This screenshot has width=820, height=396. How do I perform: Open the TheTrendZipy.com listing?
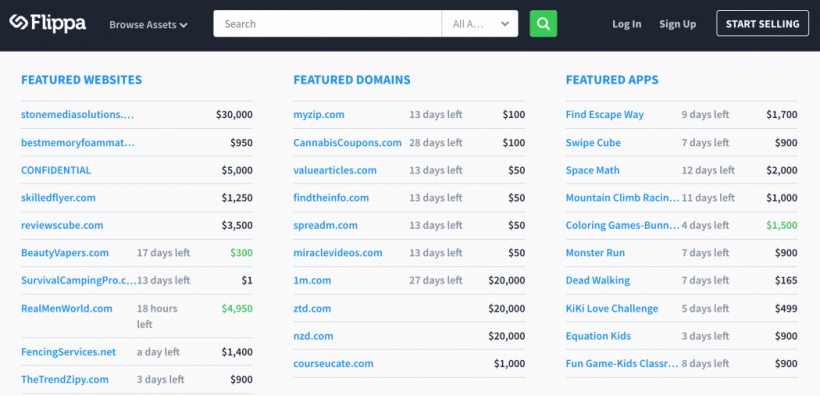pyautogui.click(x=65, y=380)
